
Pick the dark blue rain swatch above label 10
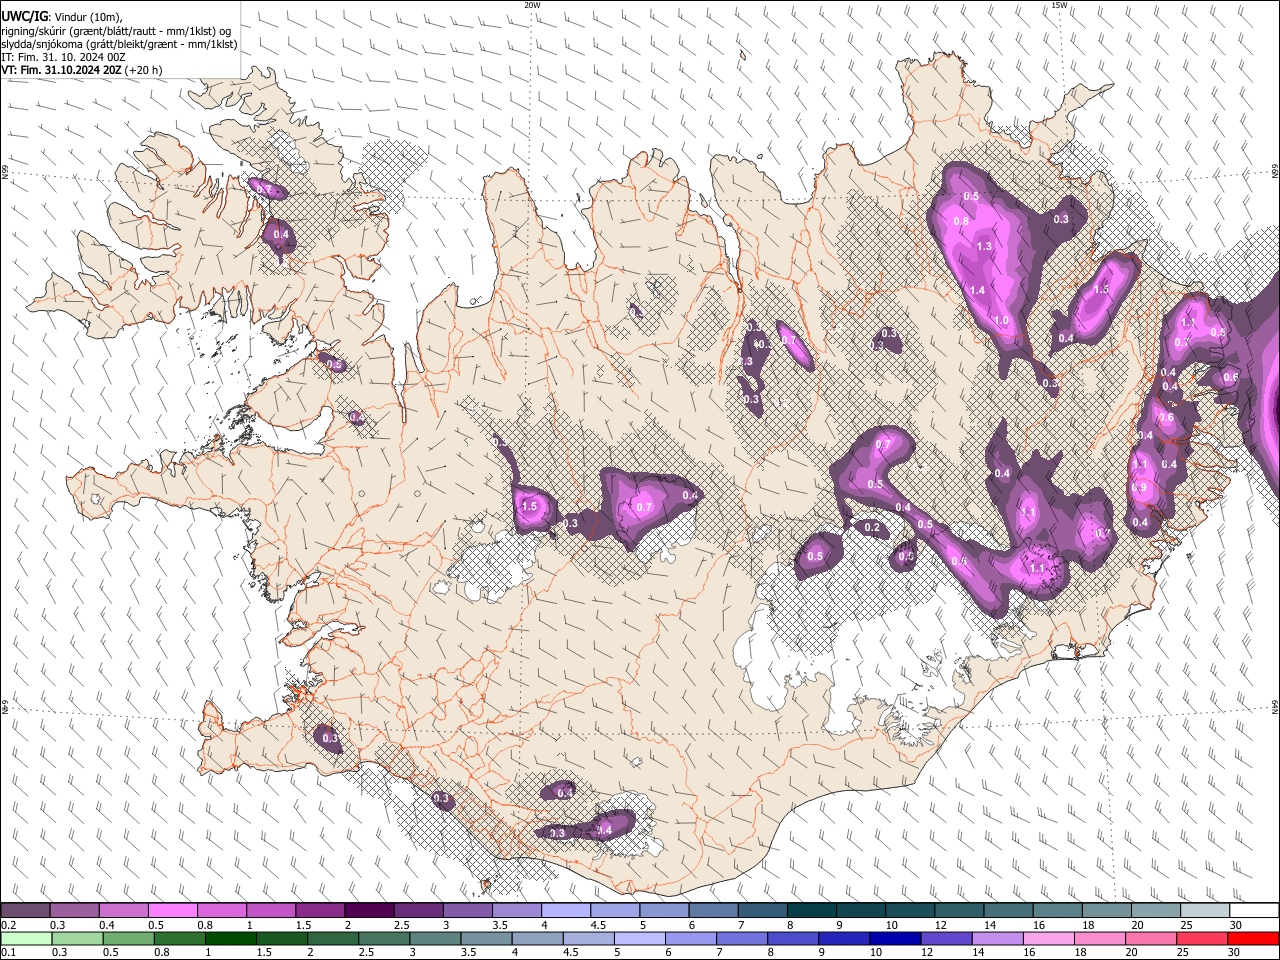[x=895, y=938]
